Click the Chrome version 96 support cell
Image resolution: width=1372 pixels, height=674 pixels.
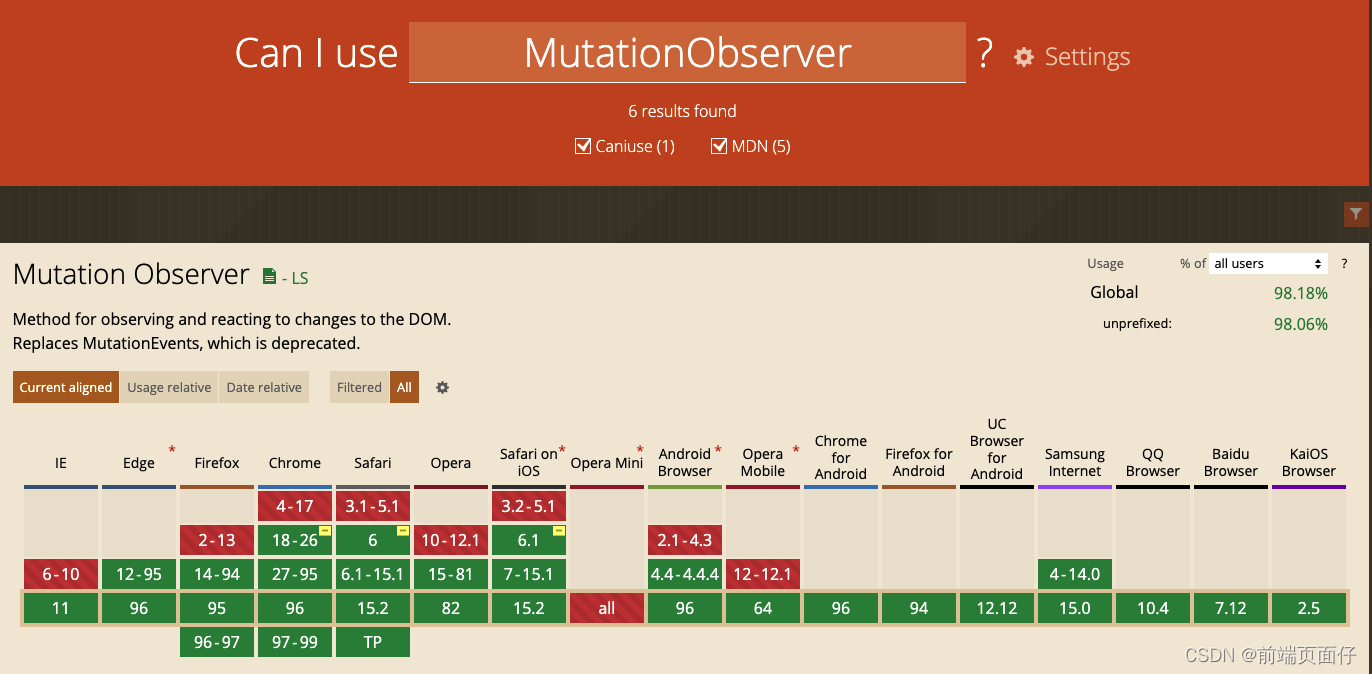click(295, 607)
